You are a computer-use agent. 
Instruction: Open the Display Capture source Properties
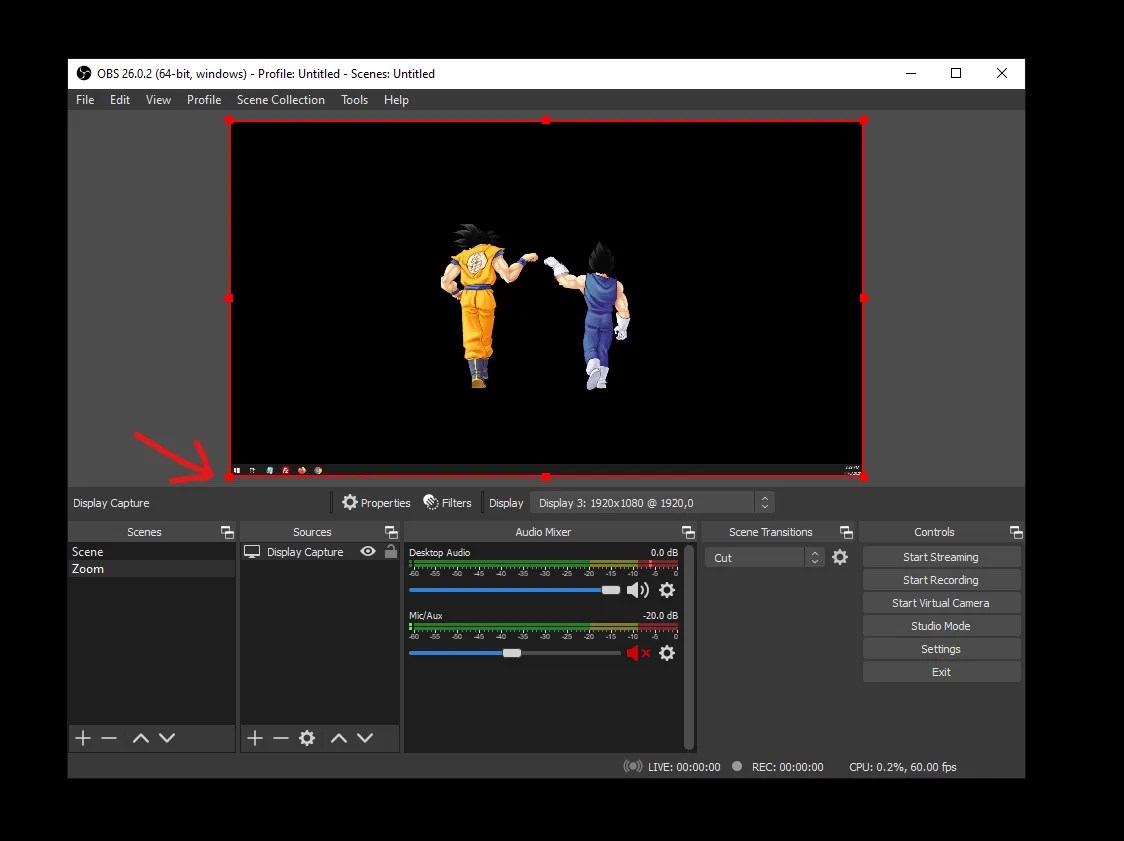(376, 502)
